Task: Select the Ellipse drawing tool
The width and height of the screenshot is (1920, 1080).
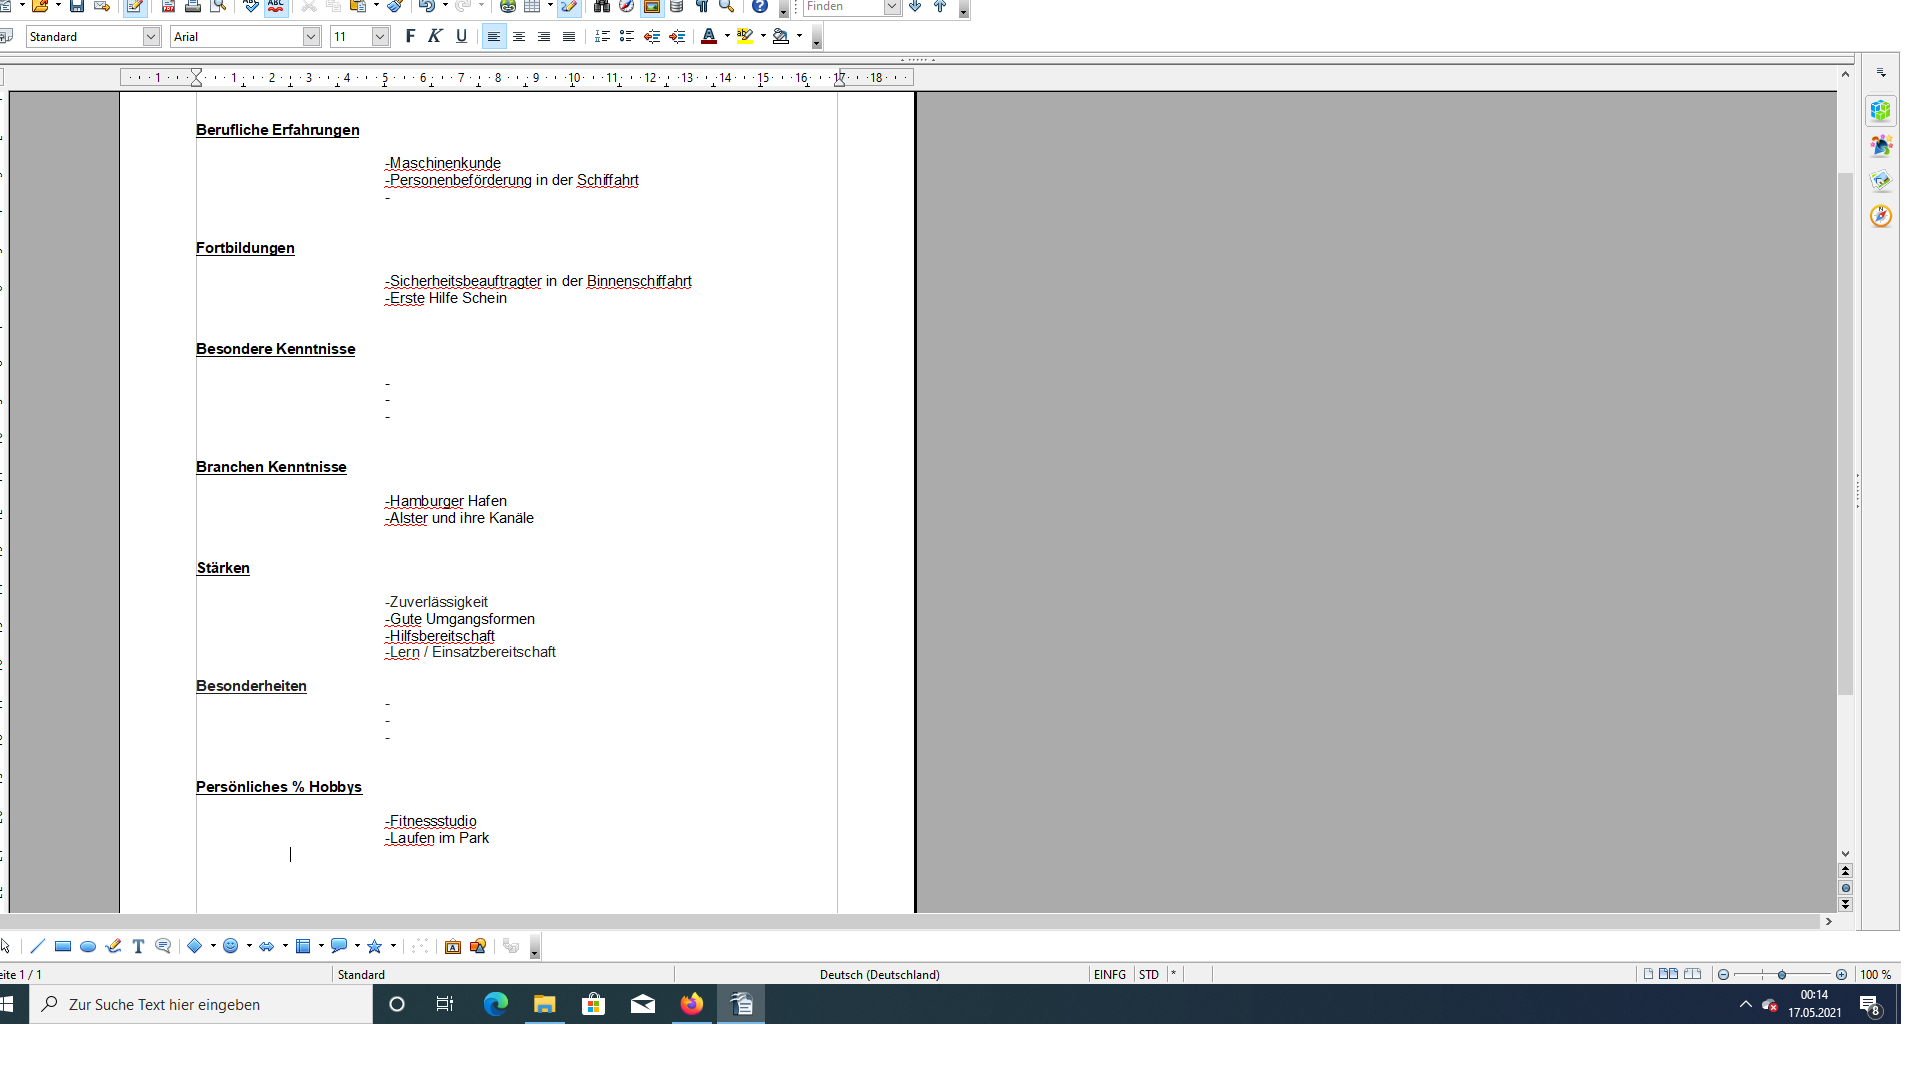Action: click(88, 946)
